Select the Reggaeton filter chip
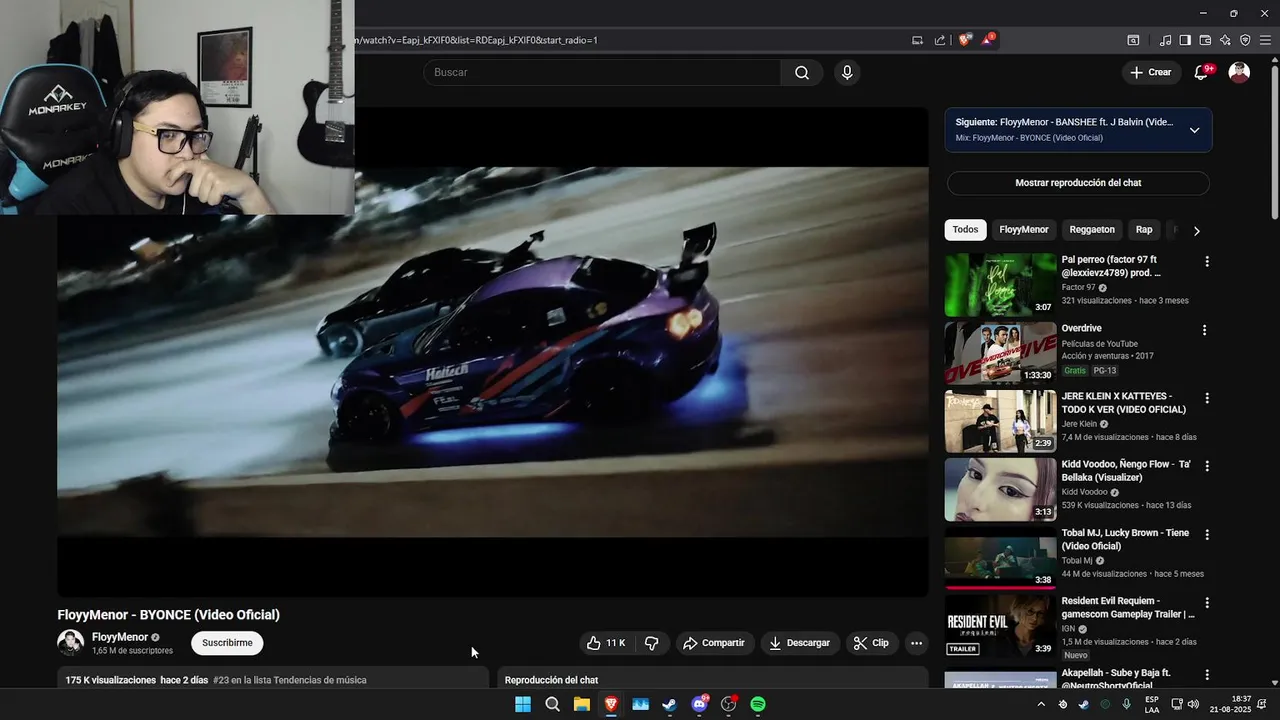The height and width of the screenshot is (720, 1280). coord(1092,230)
